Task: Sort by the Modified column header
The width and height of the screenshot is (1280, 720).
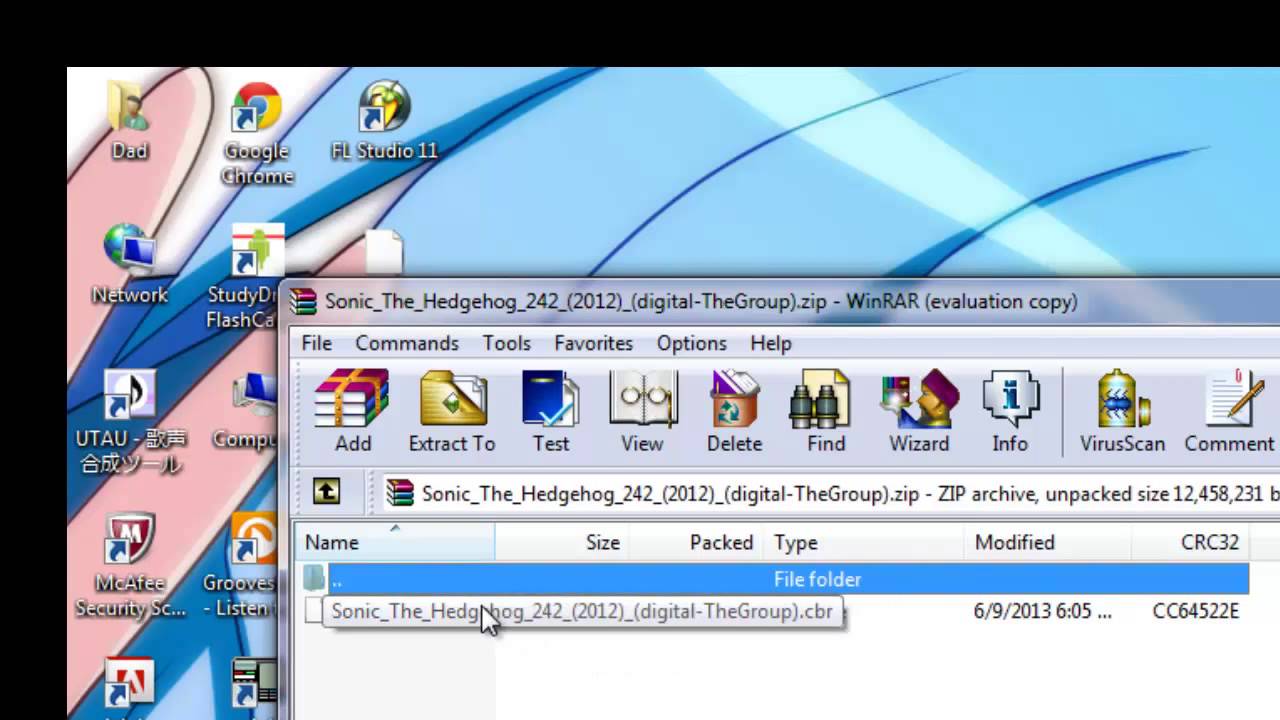Action: click(1048, 542)
